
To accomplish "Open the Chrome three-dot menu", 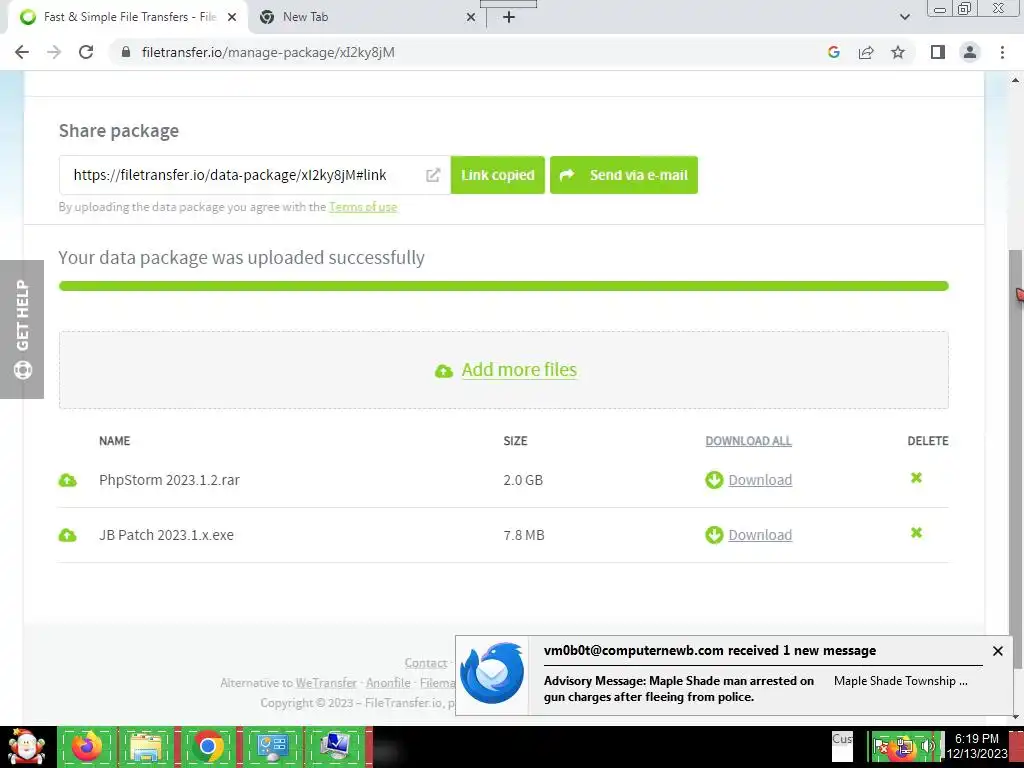I will click(x=1002, y=52).
